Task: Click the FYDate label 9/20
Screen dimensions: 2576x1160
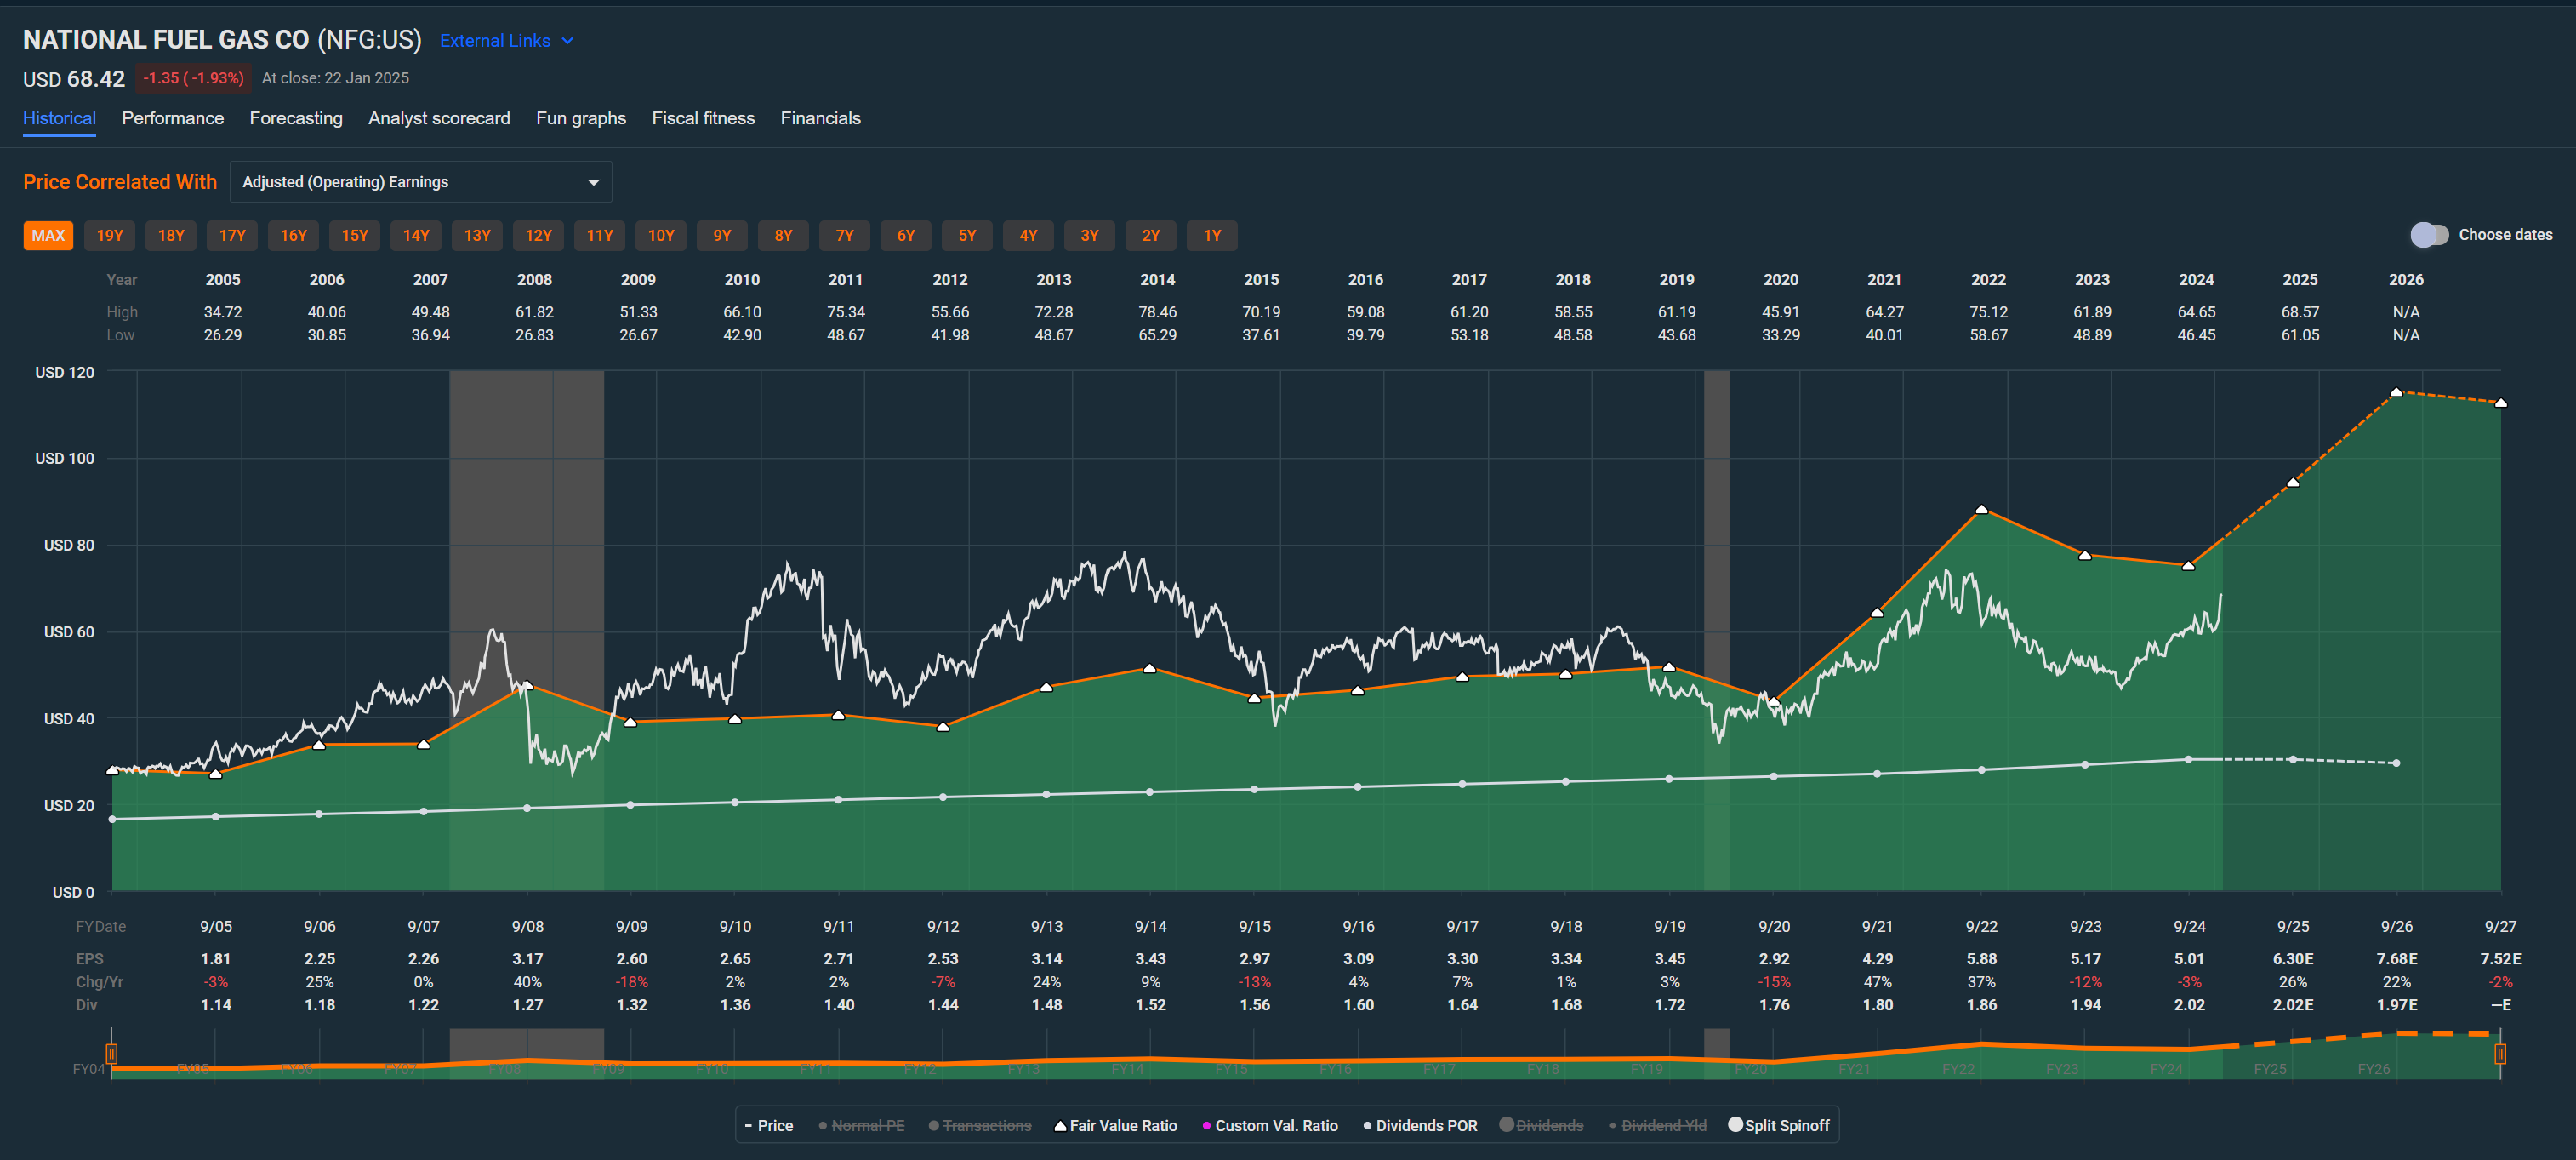Action: [1773, 927]
